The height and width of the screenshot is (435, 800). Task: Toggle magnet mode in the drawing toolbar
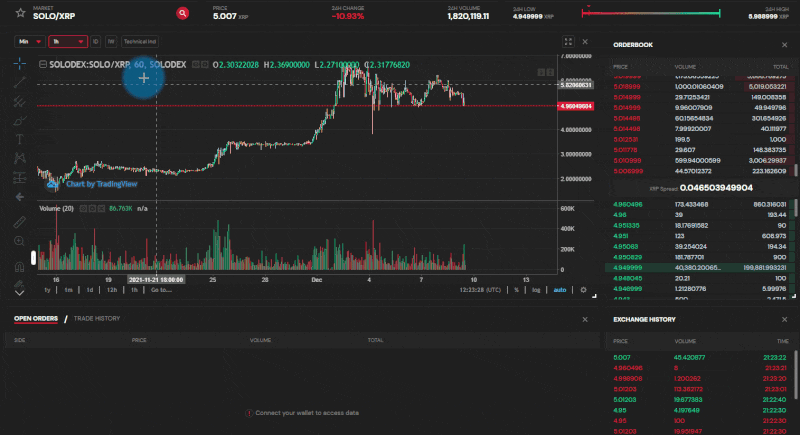click(19, 267)
